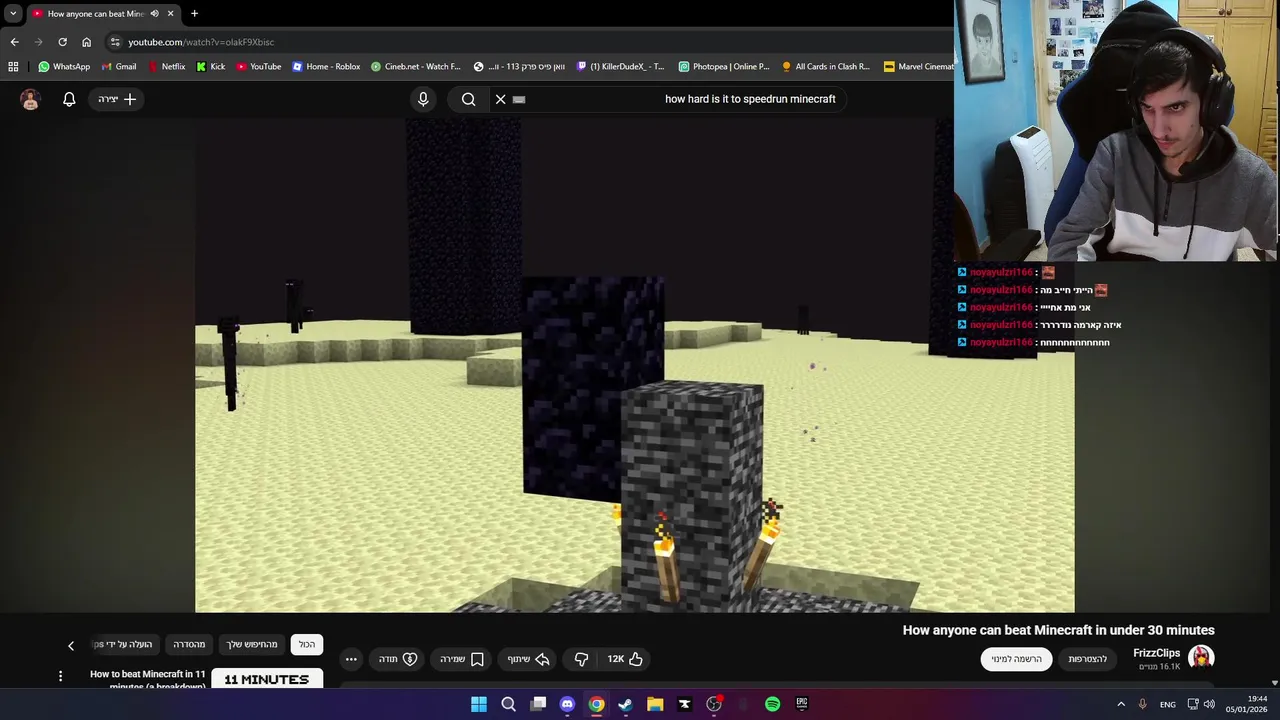This screenshot has height=720, width=1280.
Task: Select the 'מהסדרה' chip
Action: pos(189,645)
